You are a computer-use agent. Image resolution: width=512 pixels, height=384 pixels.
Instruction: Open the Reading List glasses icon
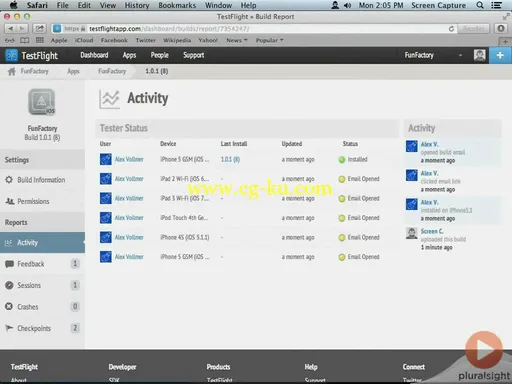coord(10,40)
